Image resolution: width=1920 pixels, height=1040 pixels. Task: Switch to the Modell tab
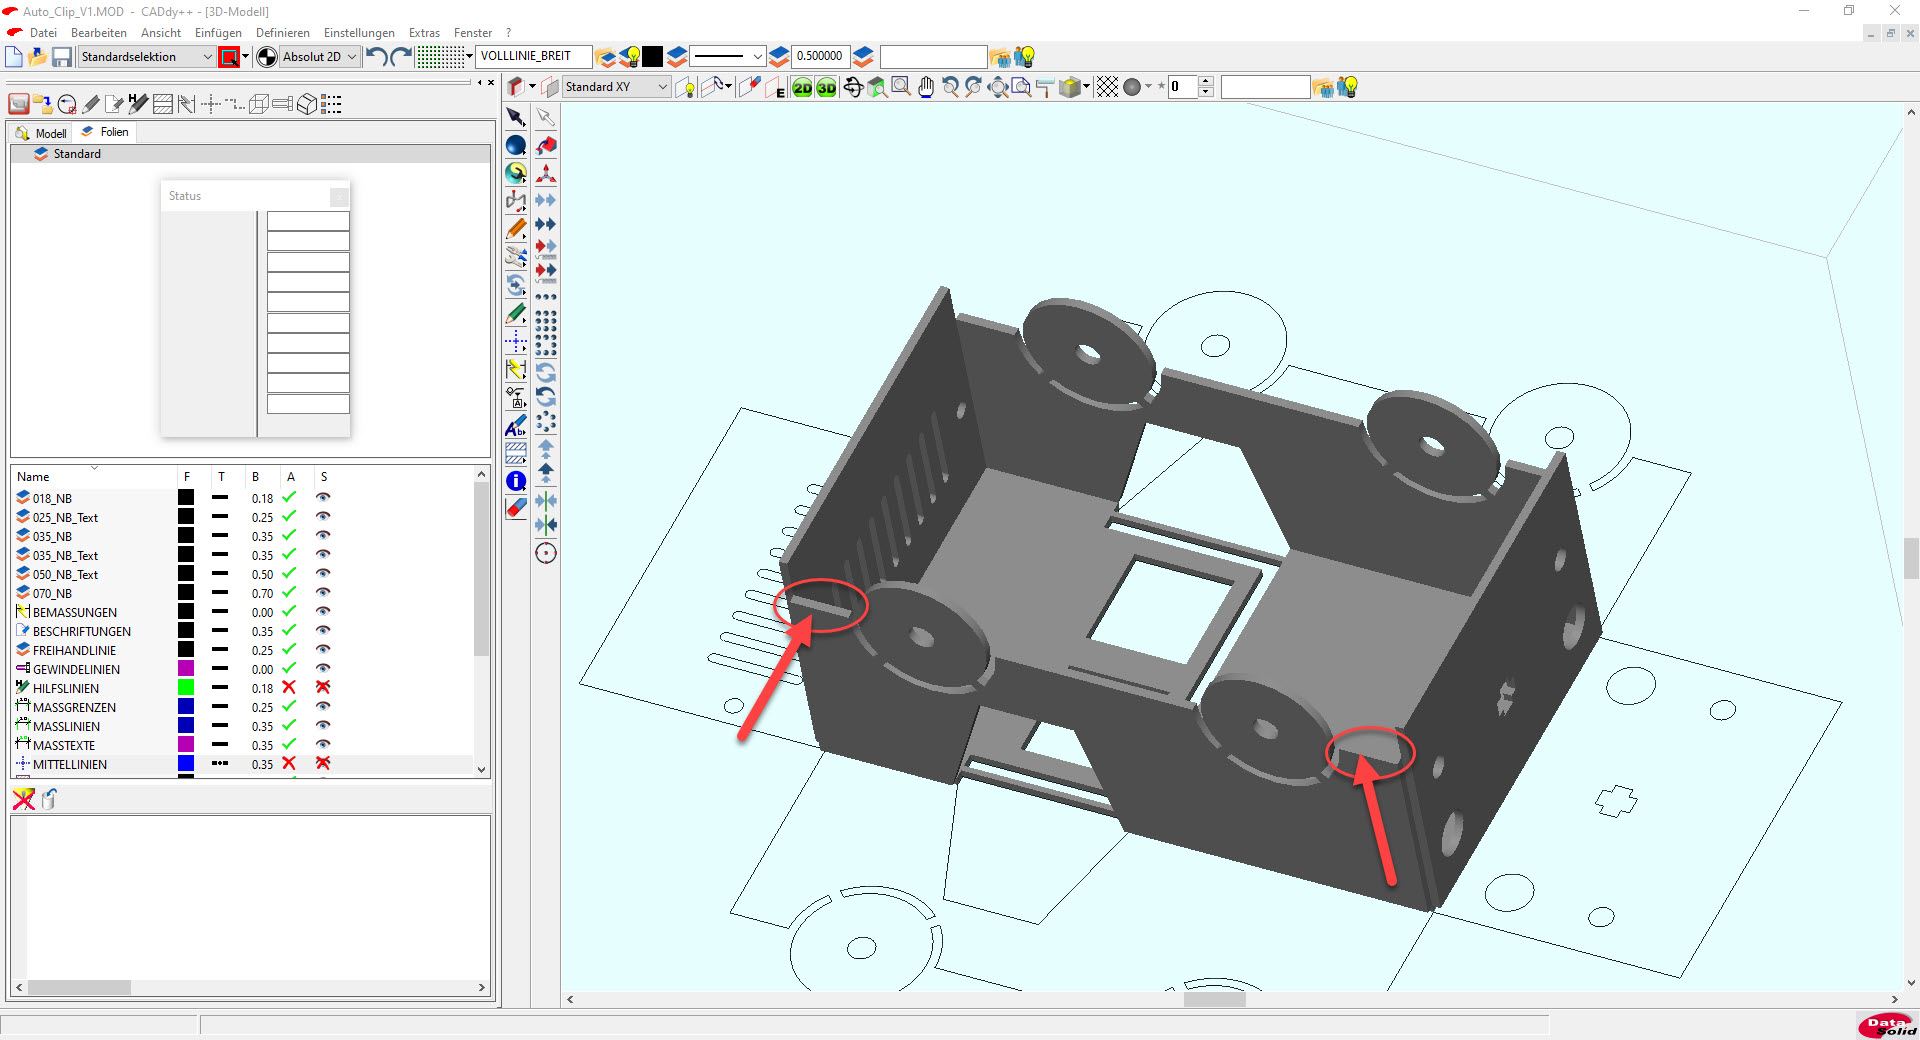click(x=42, y=133)
